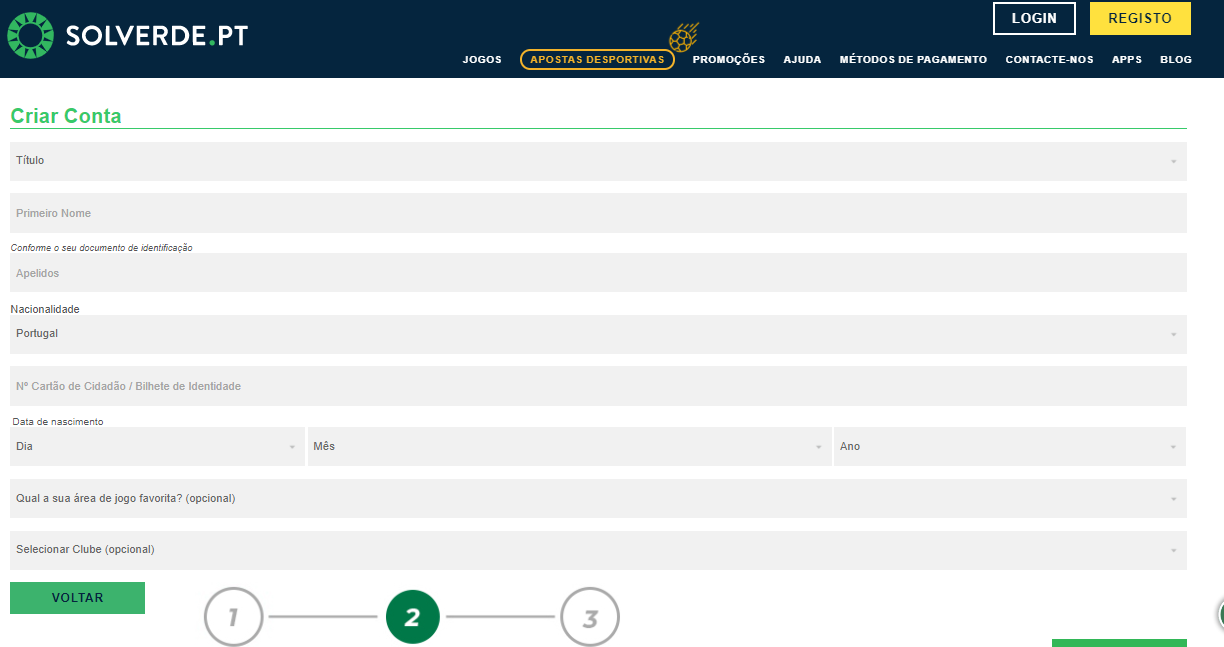Navigate to Apostas Desportivas

[x=597, y=60]
